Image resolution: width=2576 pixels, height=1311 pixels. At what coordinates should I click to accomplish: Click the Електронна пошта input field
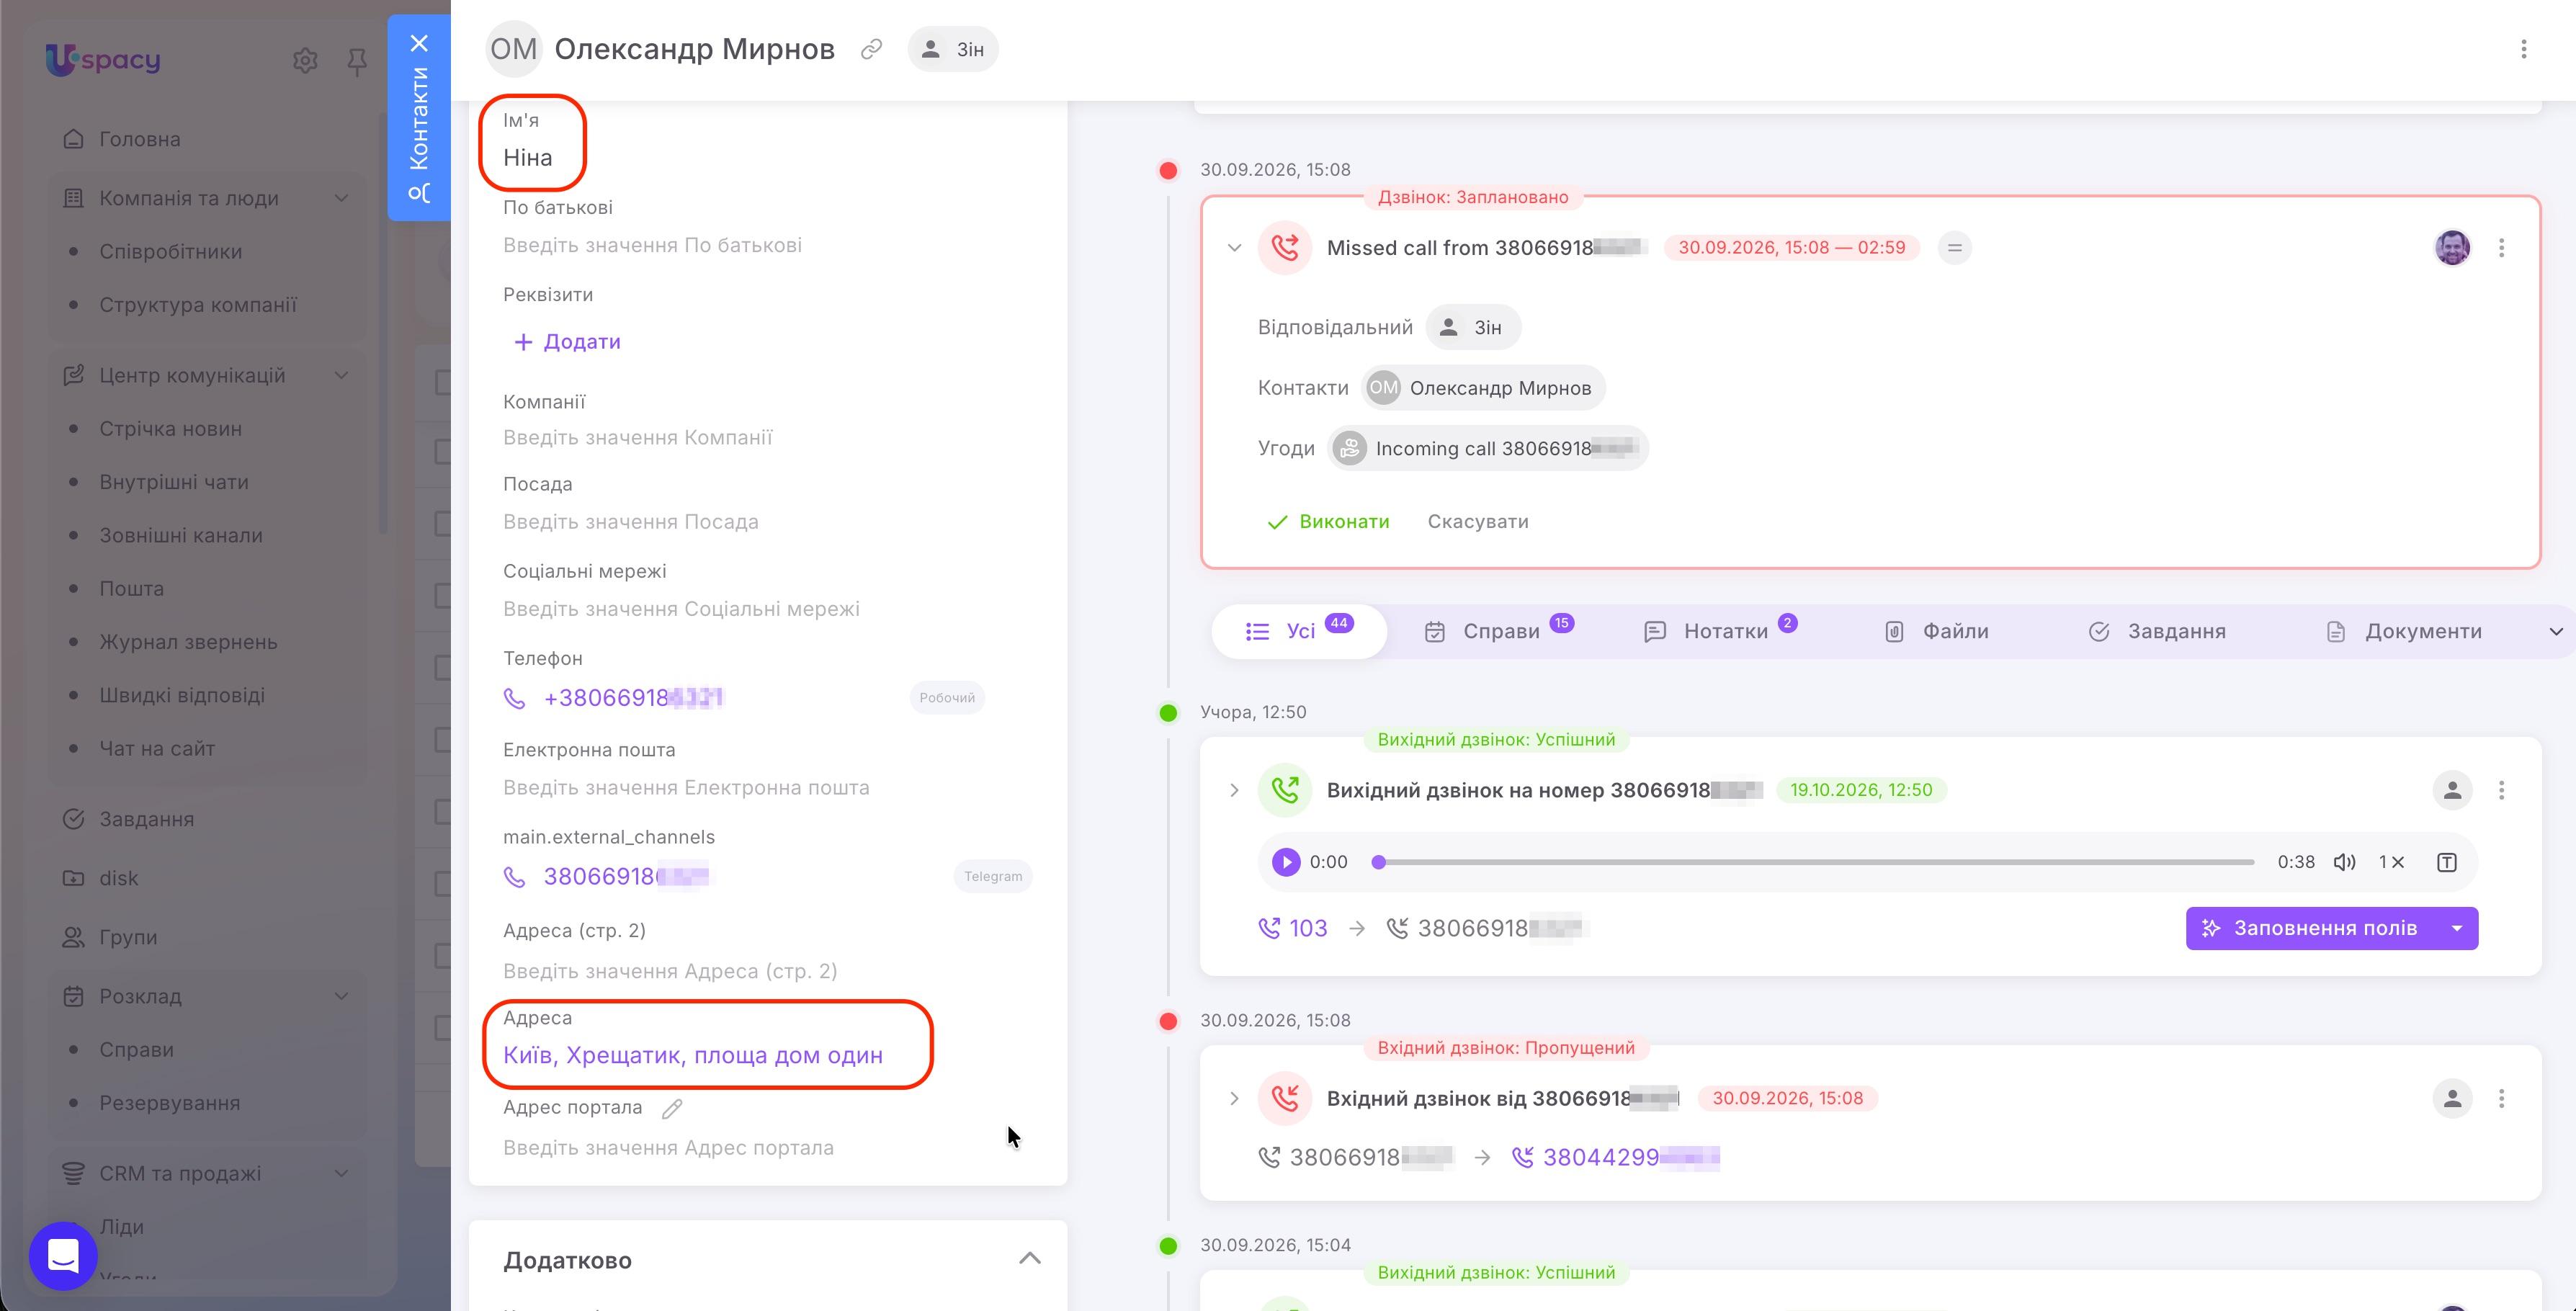tap(767, 788)
